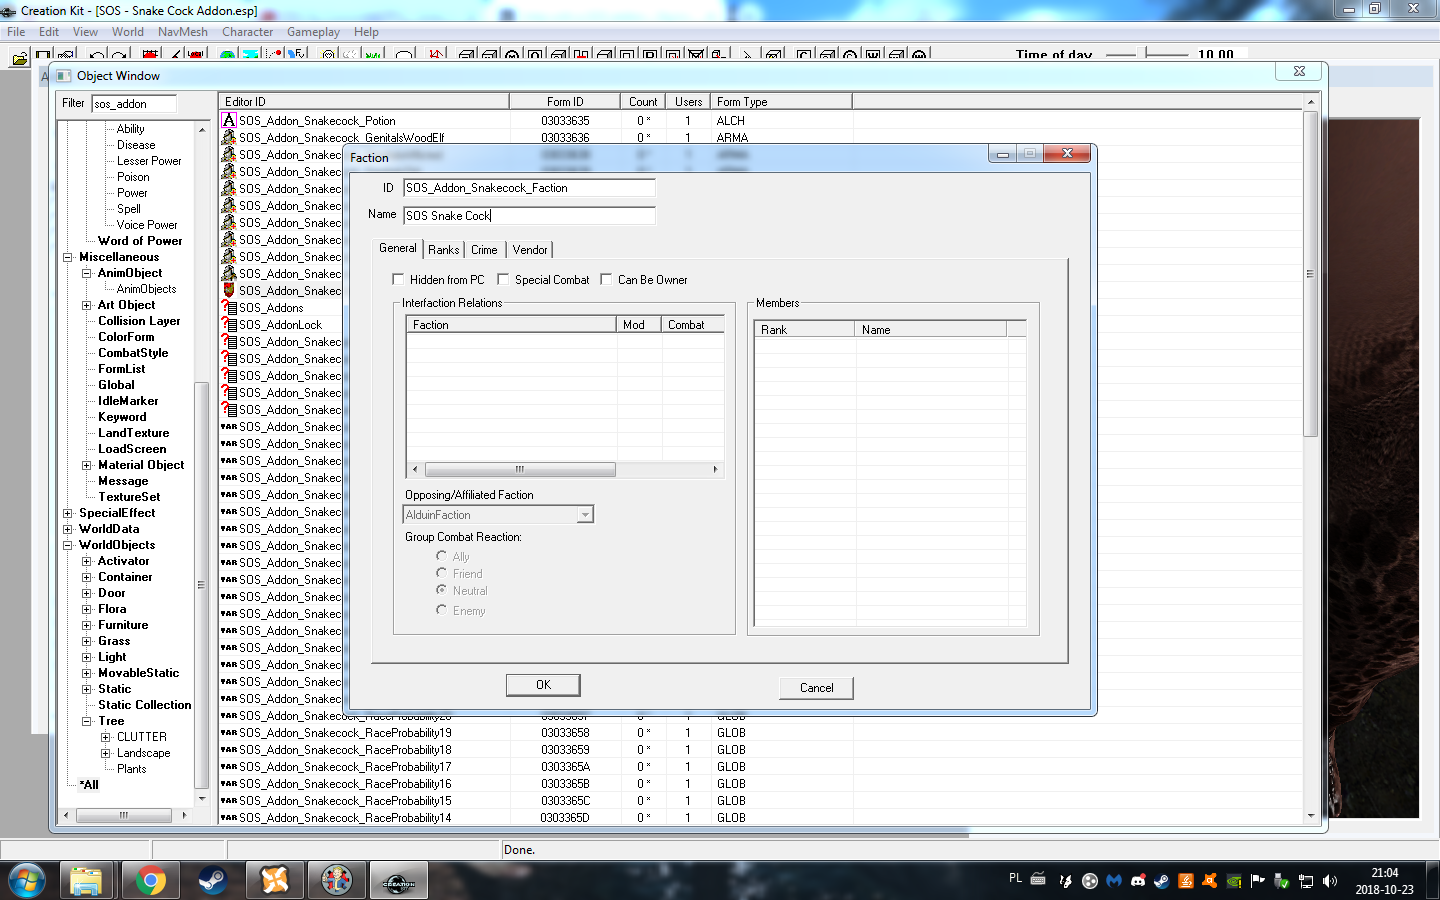Click the object tree horizontal scrollbar thumb

click(124, 815)
